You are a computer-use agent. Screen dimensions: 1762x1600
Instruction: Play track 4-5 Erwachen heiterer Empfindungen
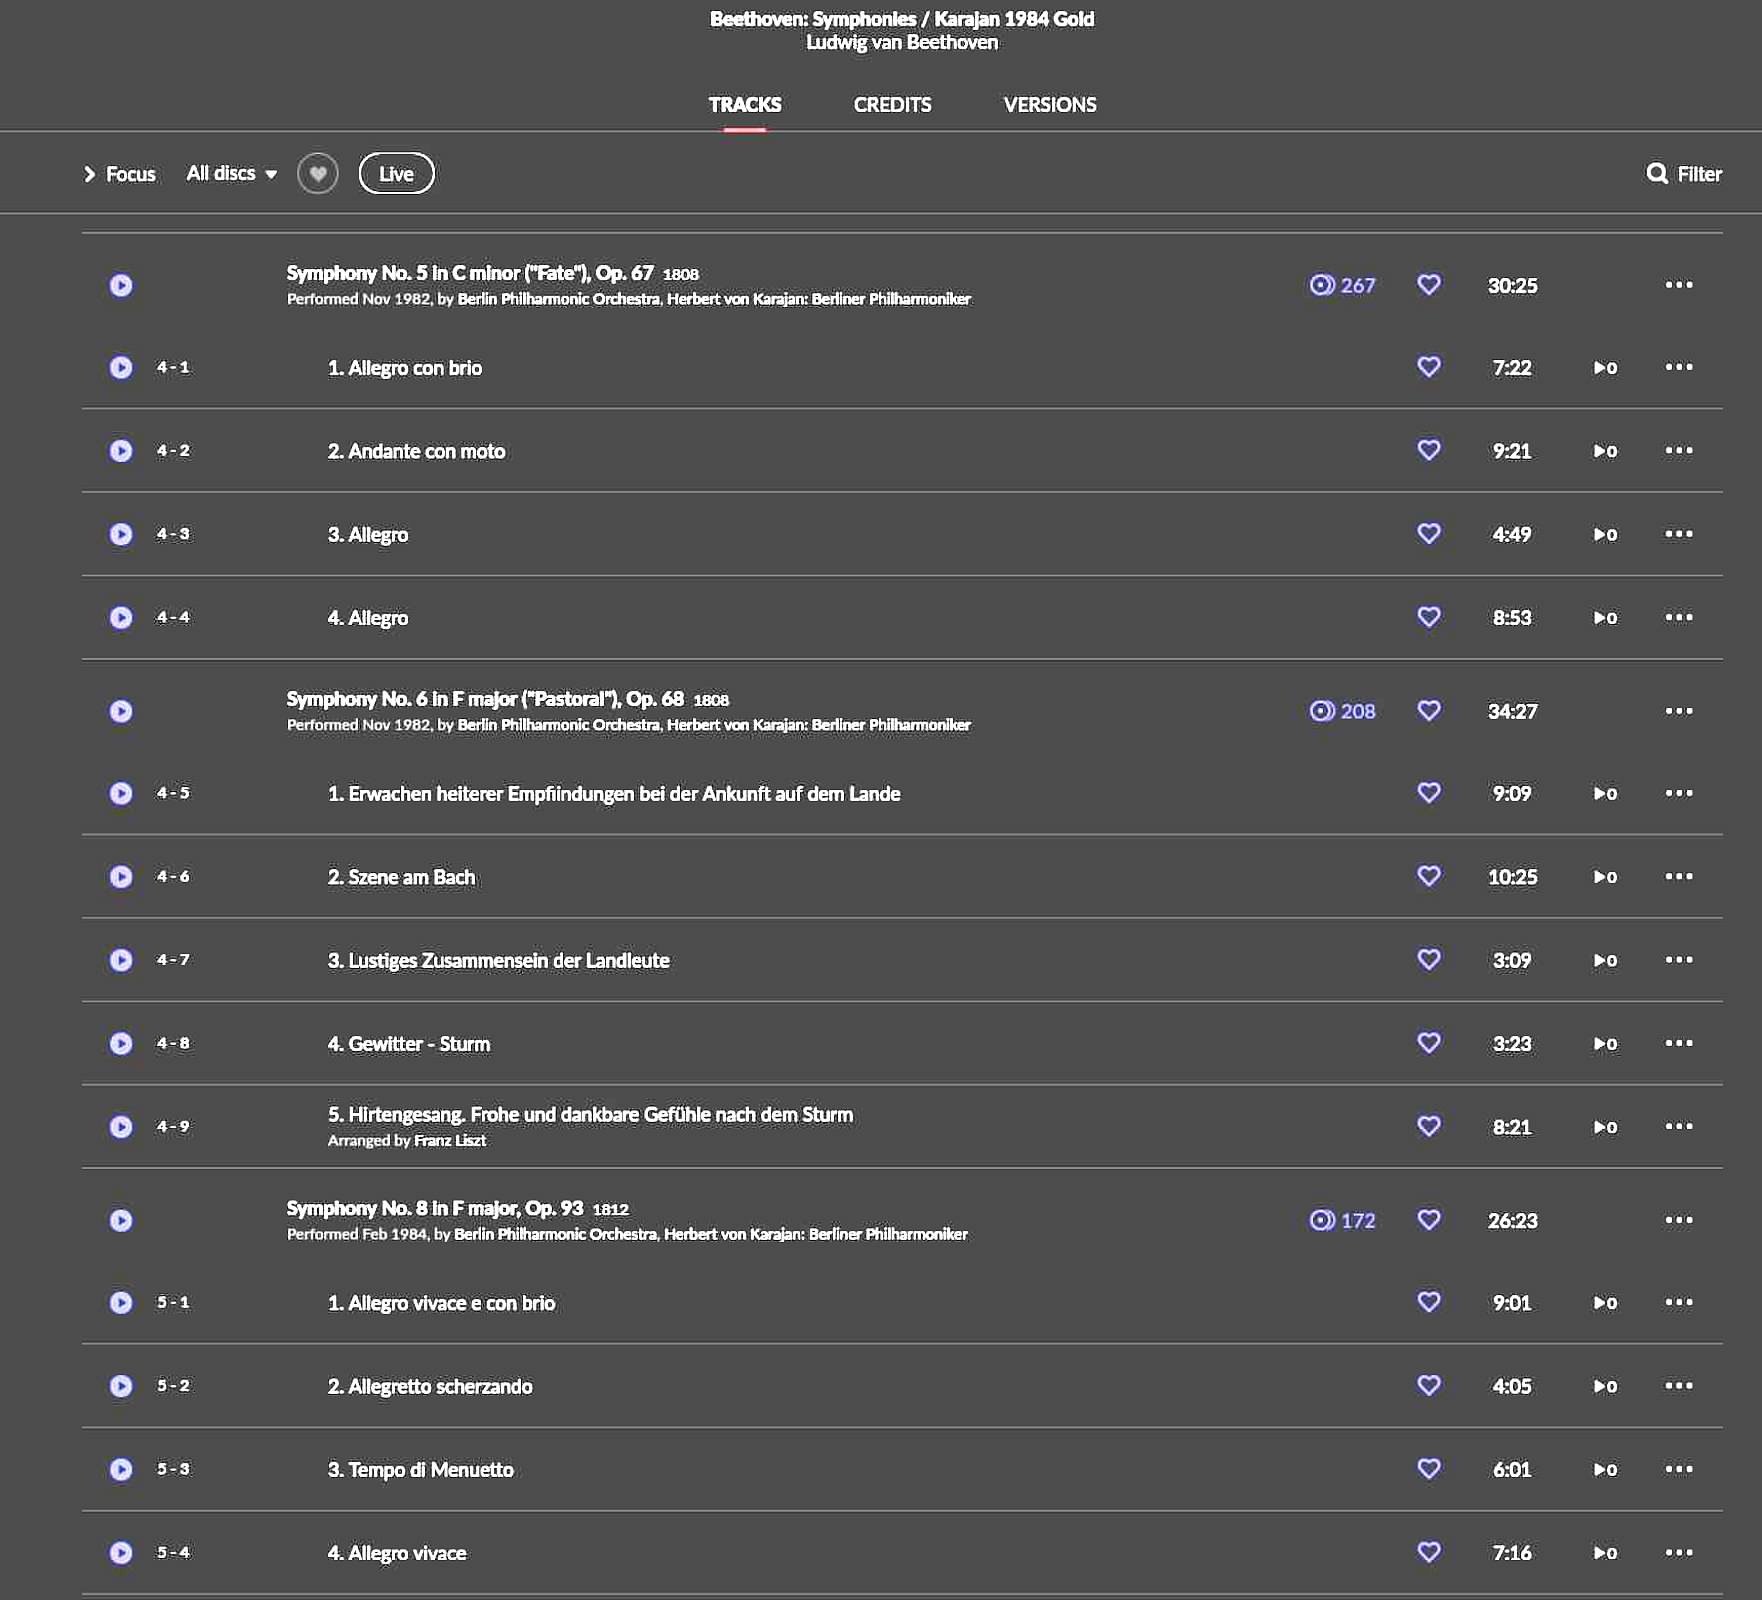point(121,794)
